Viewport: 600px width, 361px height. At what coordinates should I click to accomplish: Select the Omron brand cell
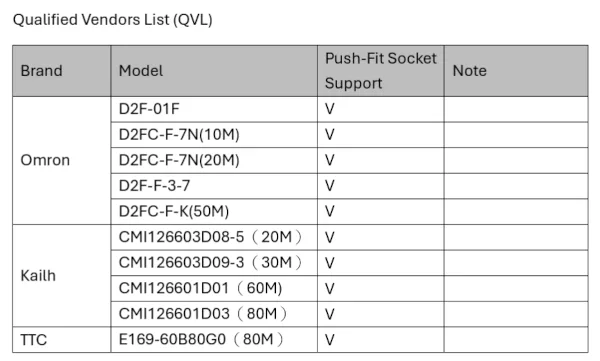click(62, 160)
